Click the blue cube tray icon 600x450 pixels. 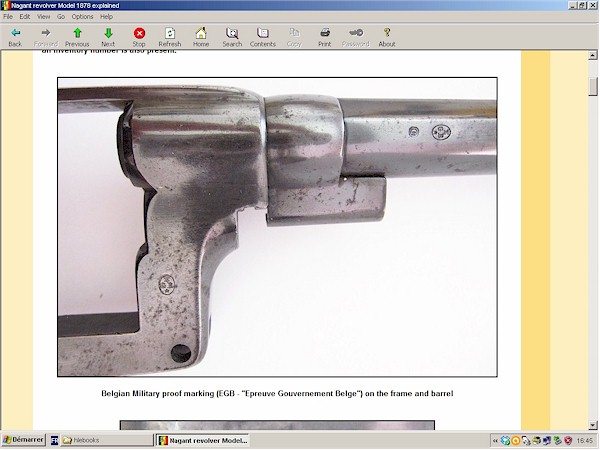[x=505, y=441]
